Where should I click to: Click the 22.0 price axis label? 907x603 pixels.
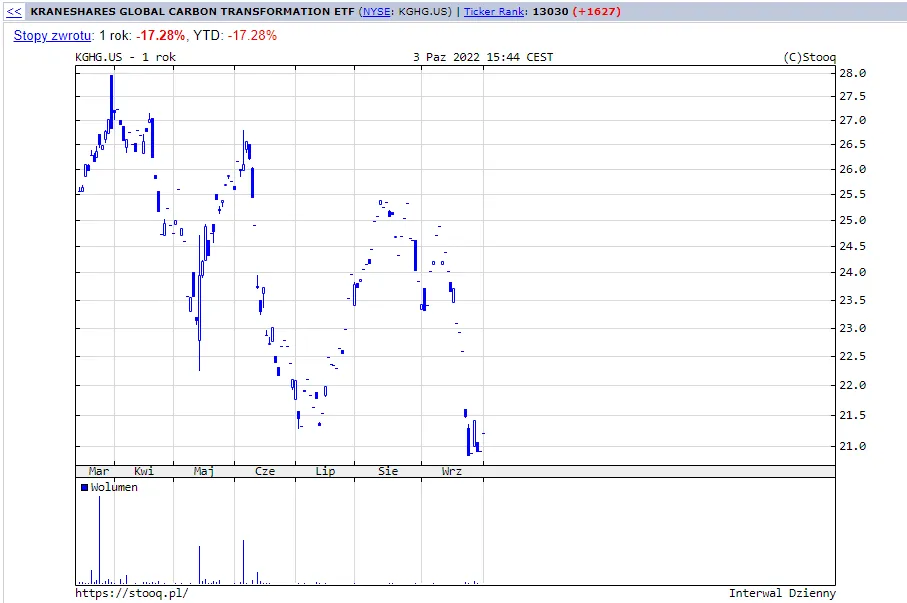(x=853, y=385)
